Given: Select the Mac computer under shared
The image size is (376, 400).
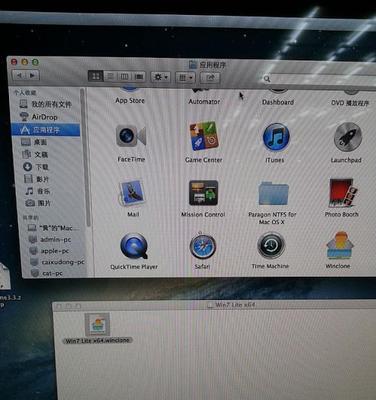Looking at the screenshot, I should (54, 228).
